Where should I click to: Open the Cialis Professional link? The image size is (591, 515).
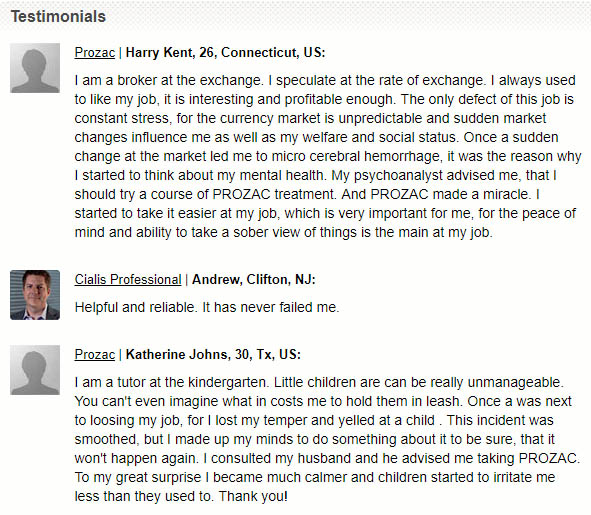point(128,279)
